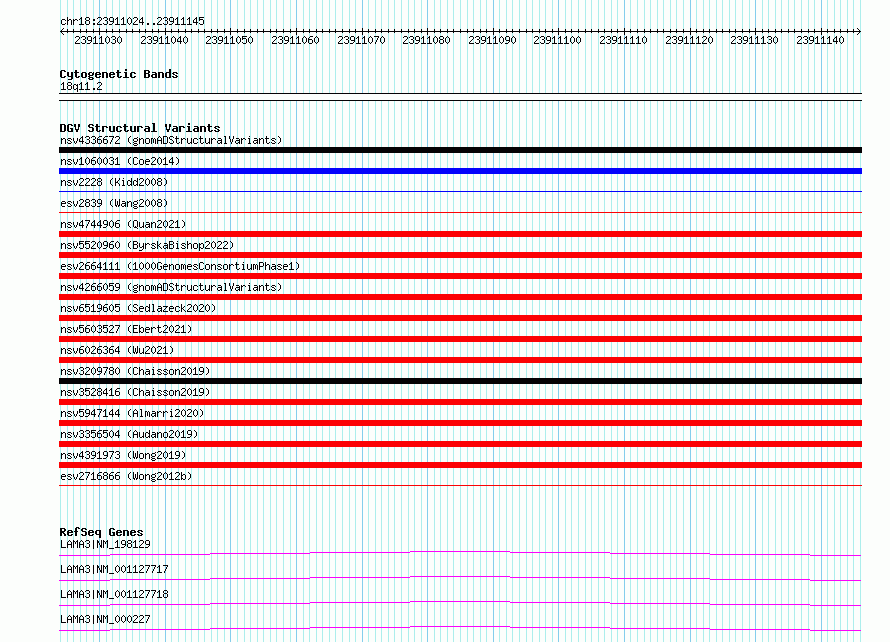Click ruler position 23911140

pyautogui.click(x=820, y=40)
